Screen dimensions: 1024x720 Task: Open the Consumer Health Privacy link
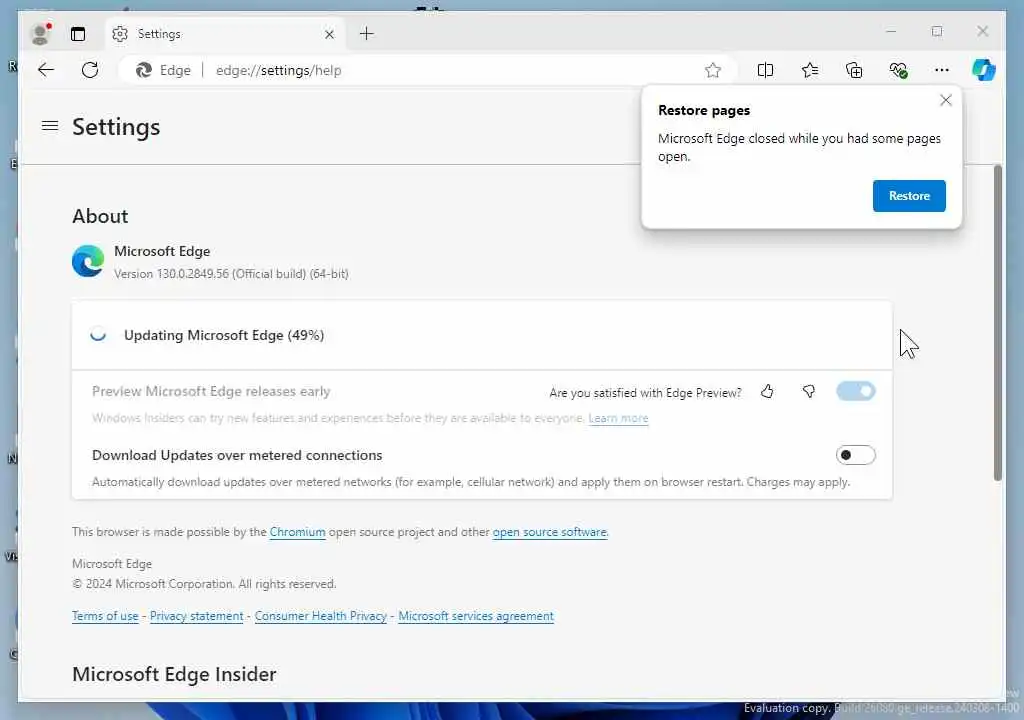coord(321,616)
